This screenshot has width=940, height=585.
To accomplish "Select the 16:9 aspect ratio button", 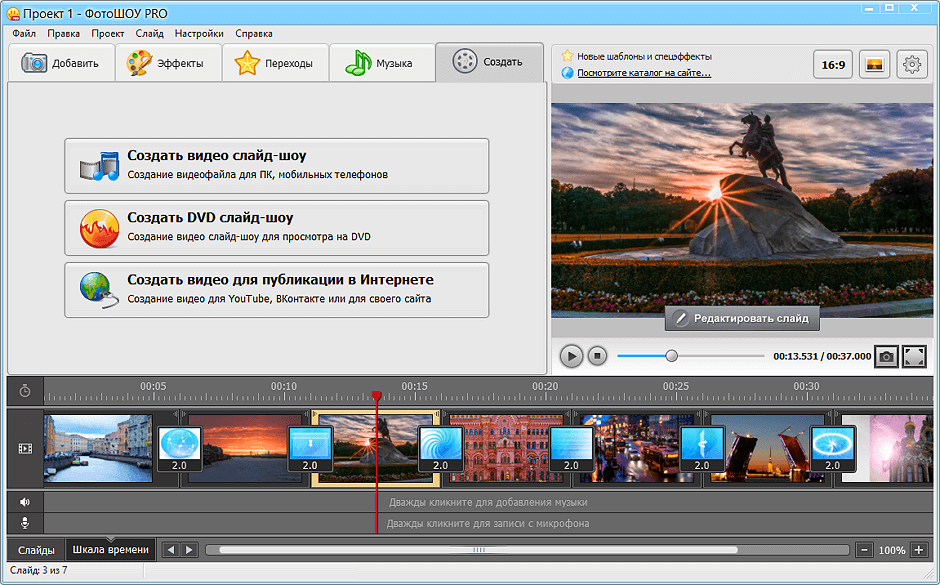I will pyautogui.click(x=833, y=65).
